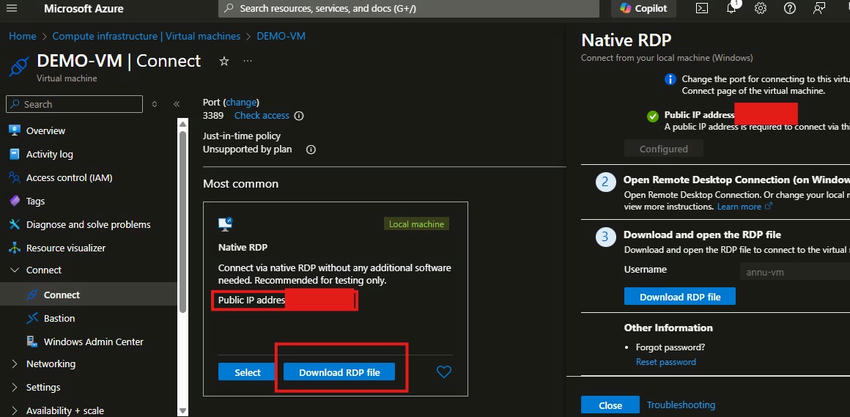Click the Native RDP card icon
The width and height of the screenshot is (850, 417).
(226, 224)
